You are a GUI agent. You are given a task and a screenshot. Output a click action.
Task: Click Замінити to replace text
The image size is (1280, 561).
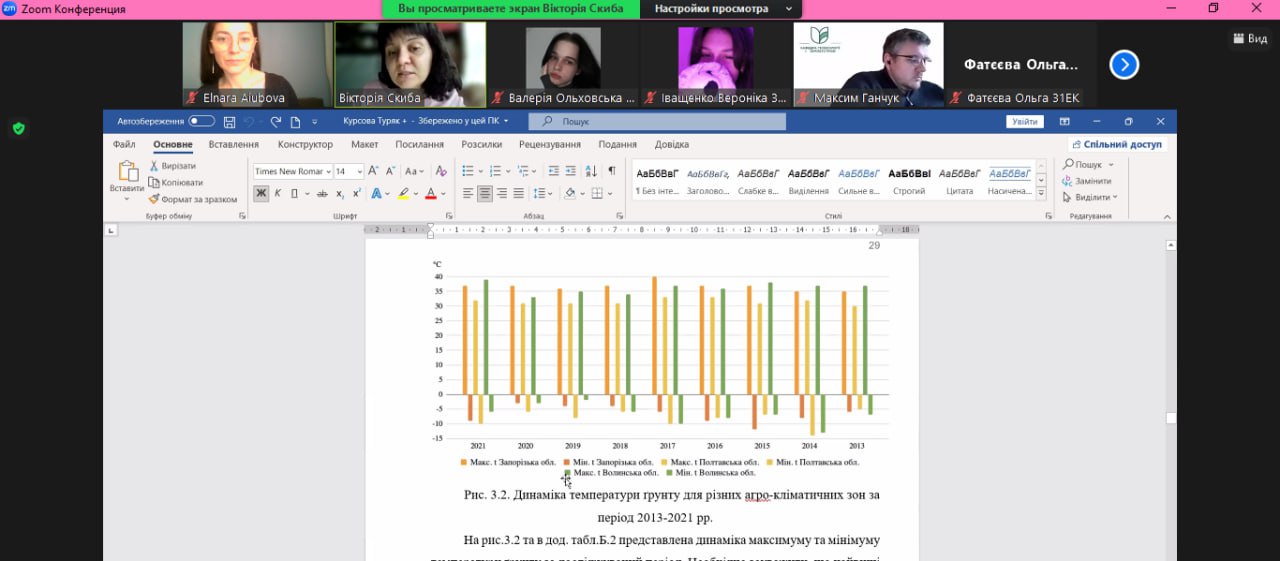point(1086,181)
